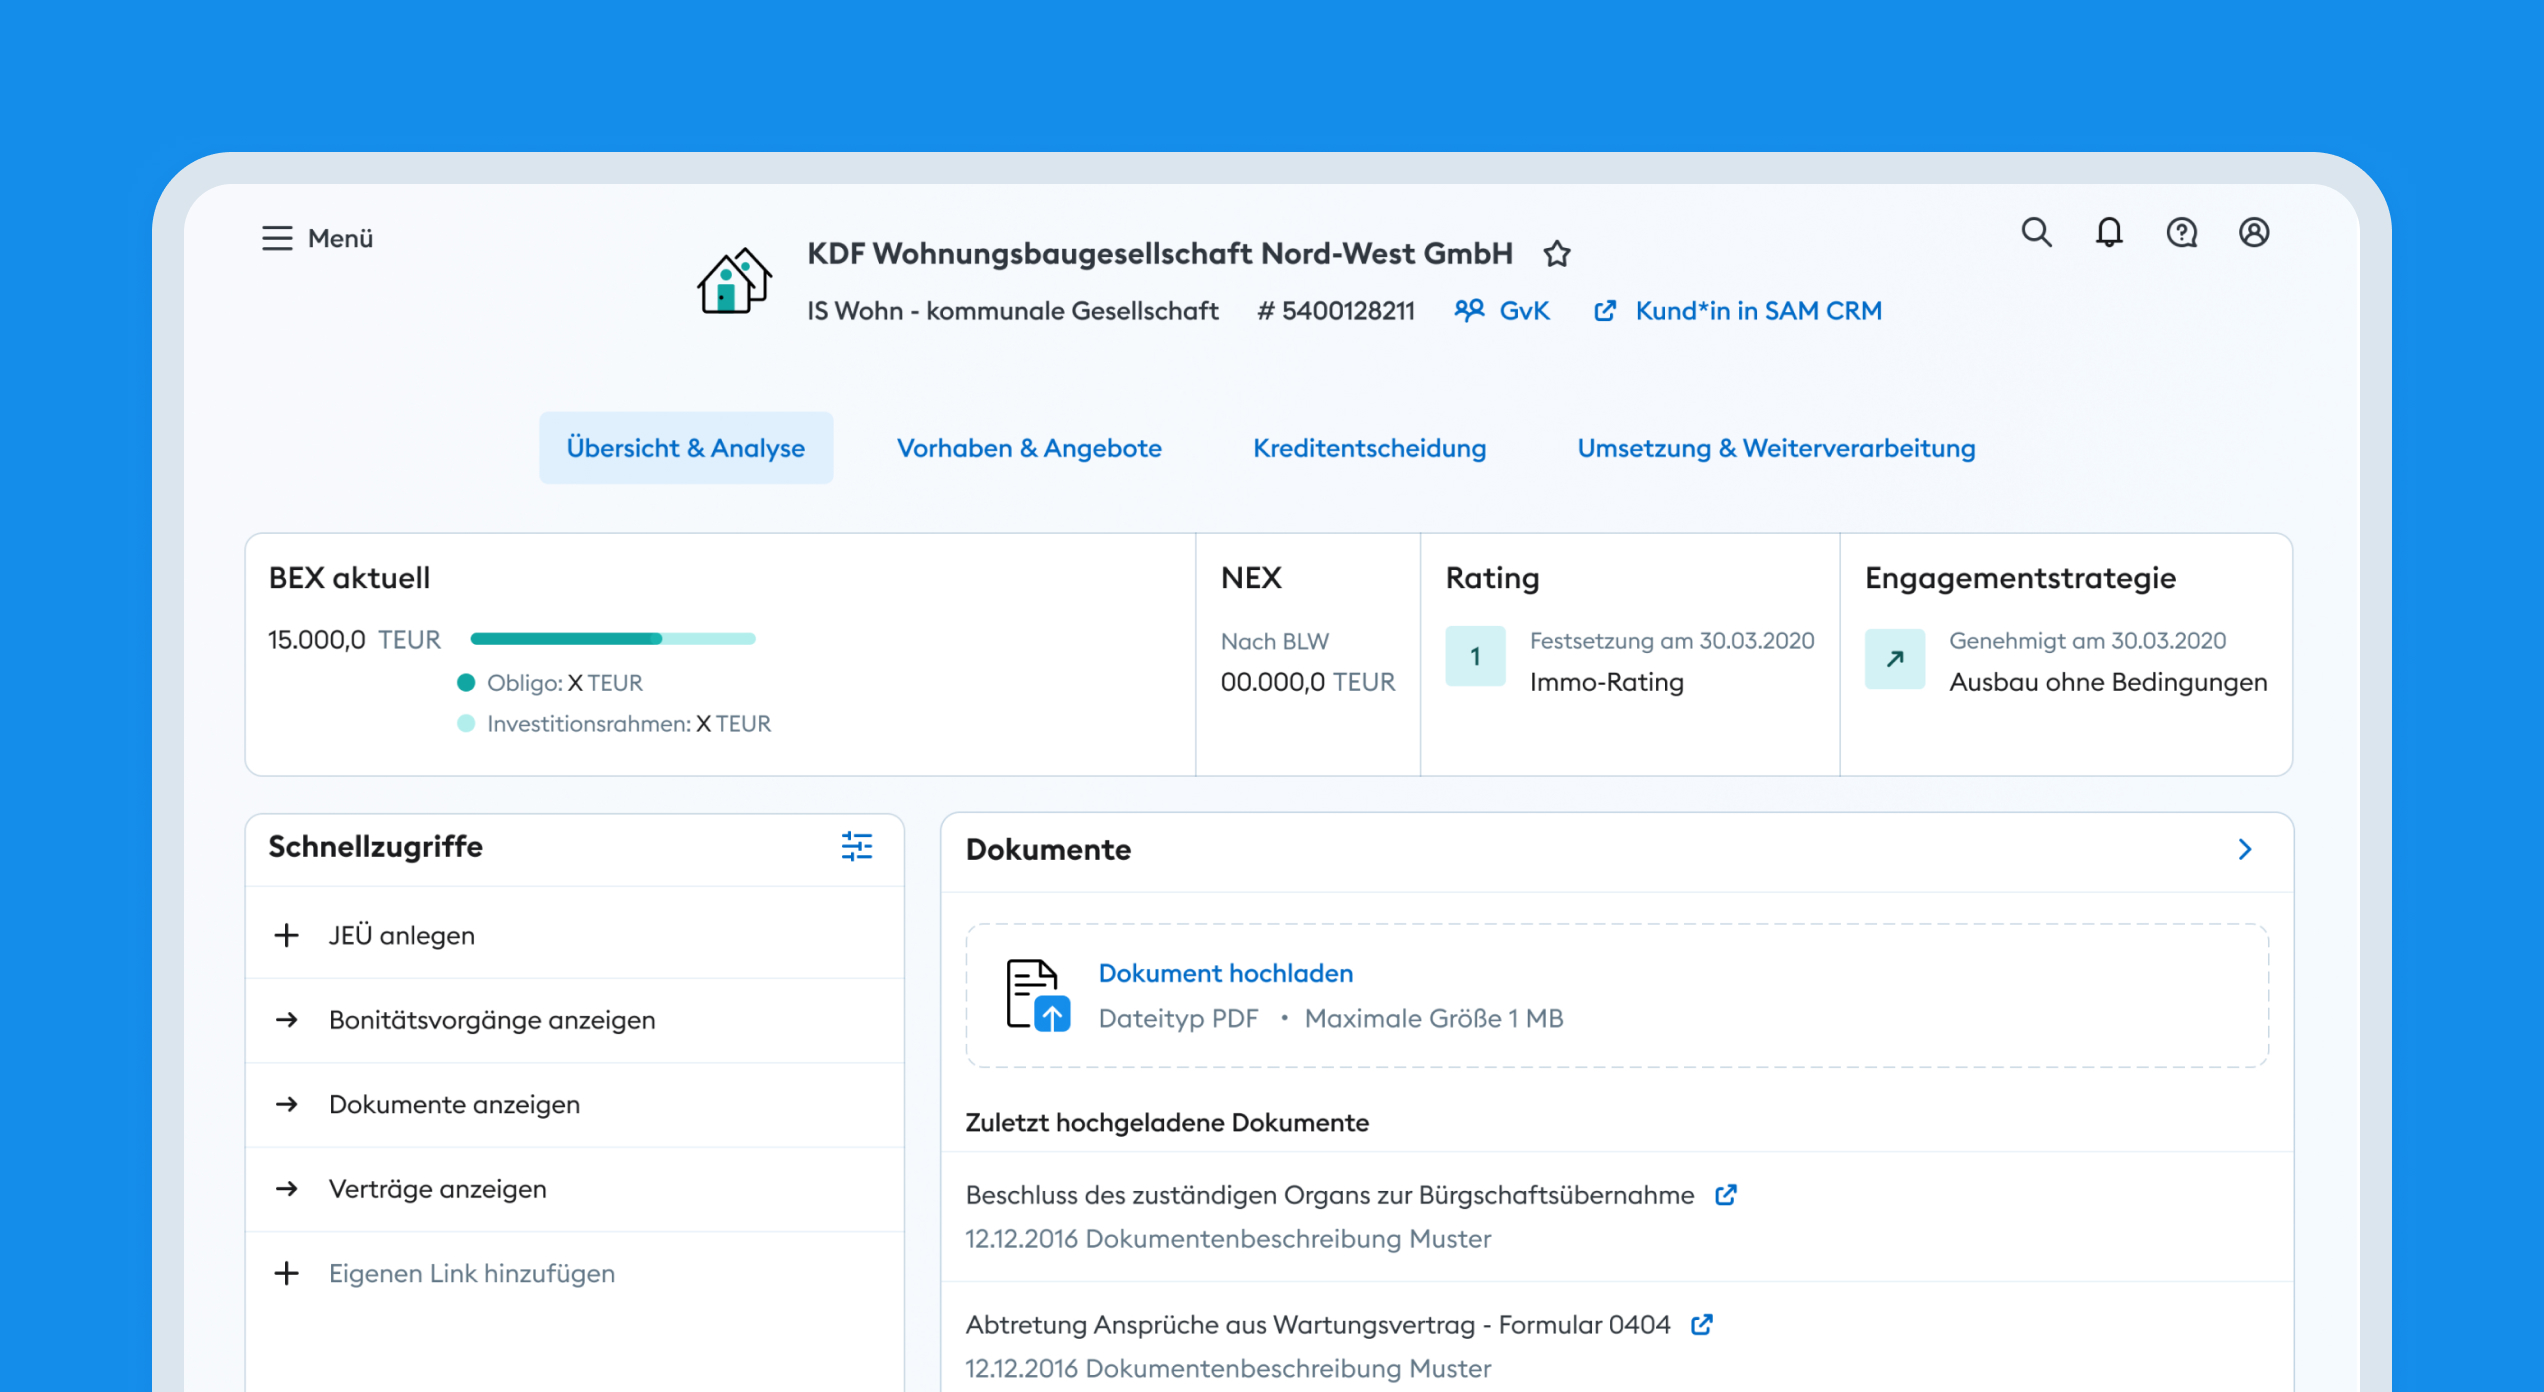This screenshot has width=2544, height=1392.
Task: Mark KDF Wohnungsbaugesellschaft as favorite via star
Action: [x=1557, y=254]
